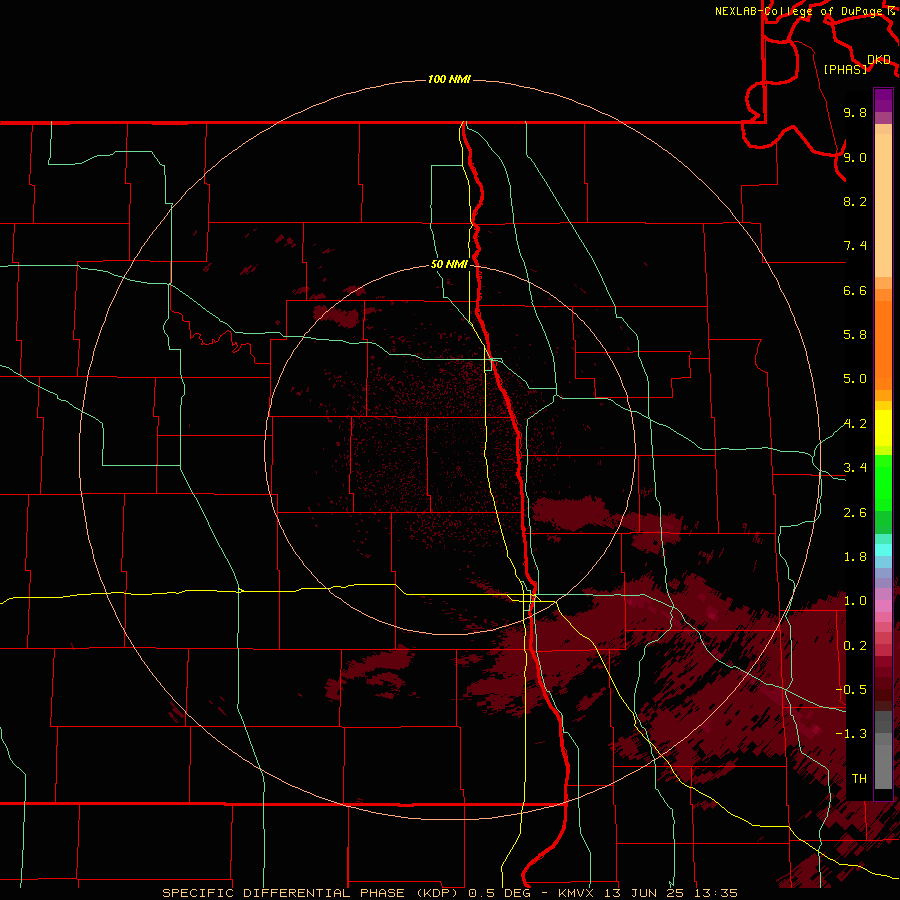
Task: Click the "3.4" color scale value
Action: [x=855, y=468]
